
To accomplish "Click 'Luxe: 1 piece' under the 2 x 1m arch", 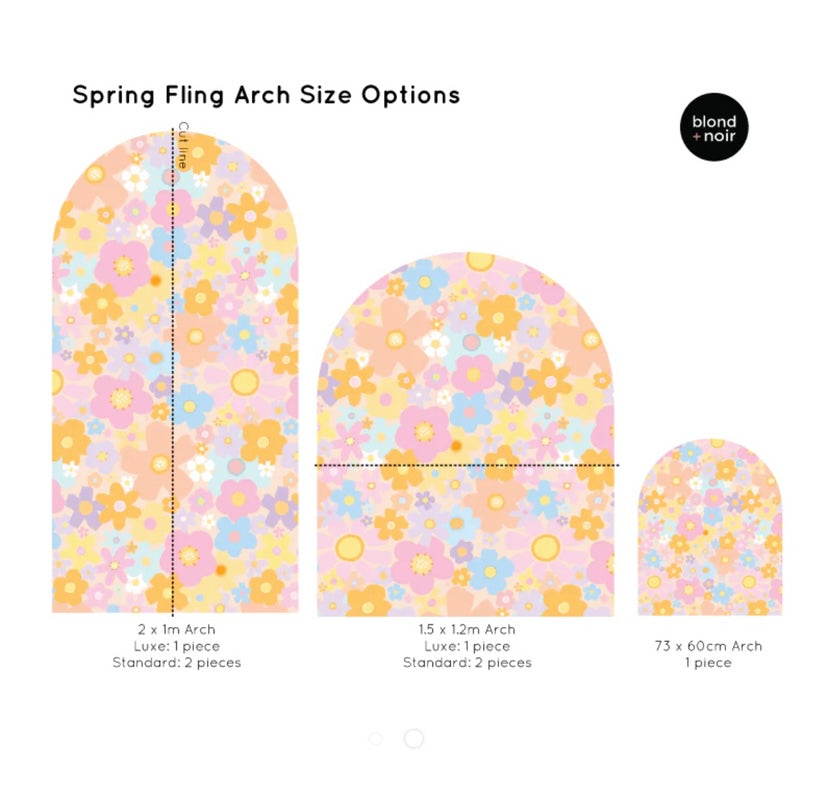I will pyautogui.click(x=176, y=646).
